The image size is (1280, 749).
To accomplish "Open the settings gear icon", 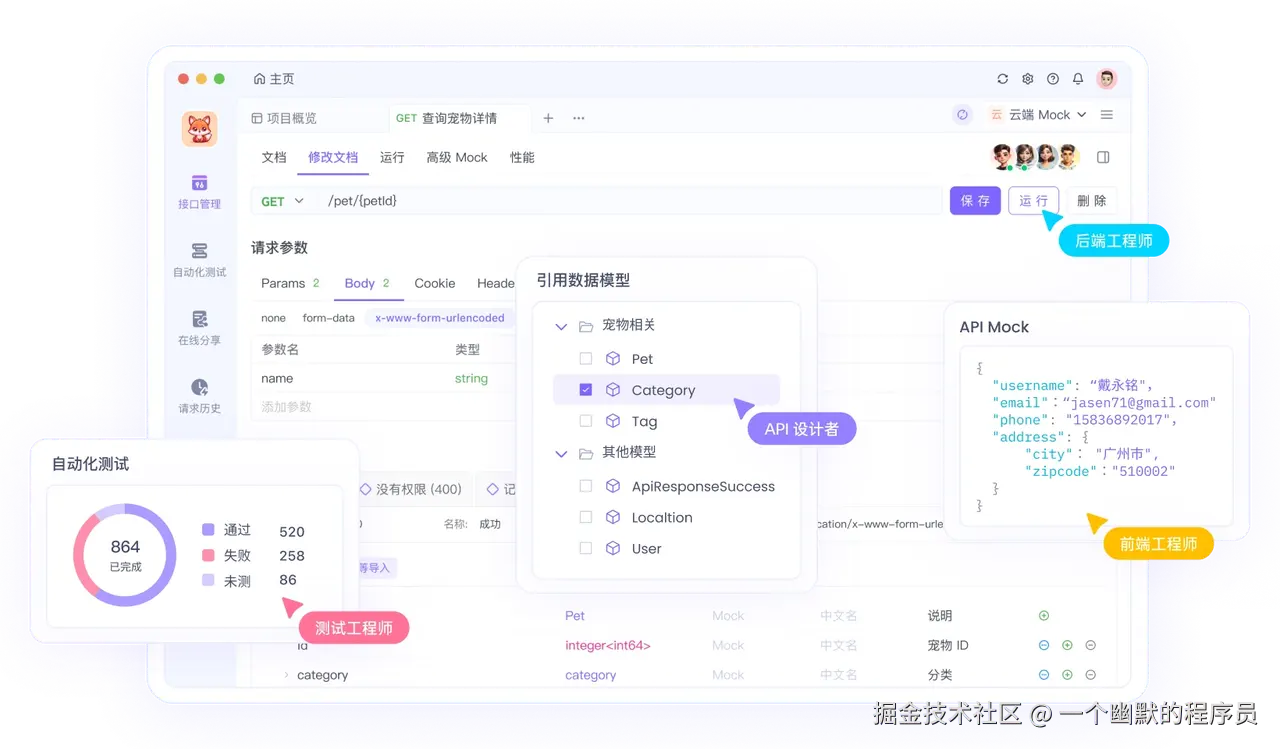I will [1027, 78].
